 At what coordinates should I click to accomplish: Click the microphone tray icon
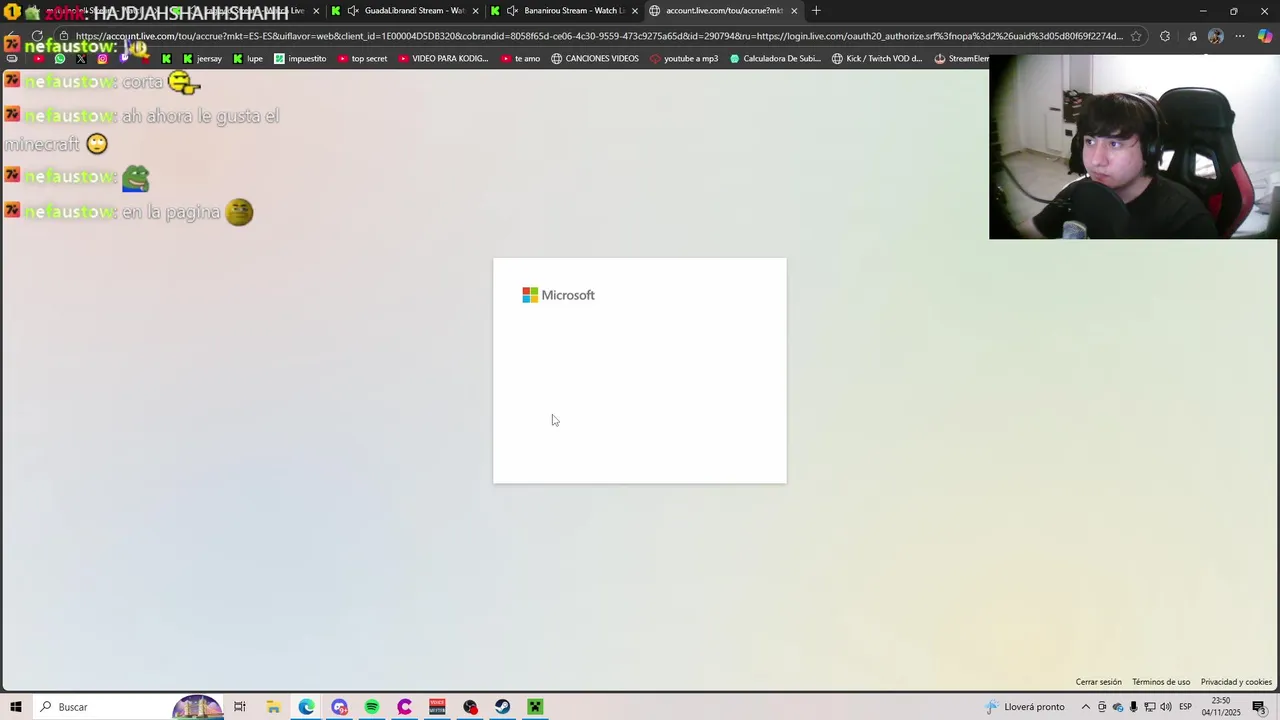pos(1134,707)
